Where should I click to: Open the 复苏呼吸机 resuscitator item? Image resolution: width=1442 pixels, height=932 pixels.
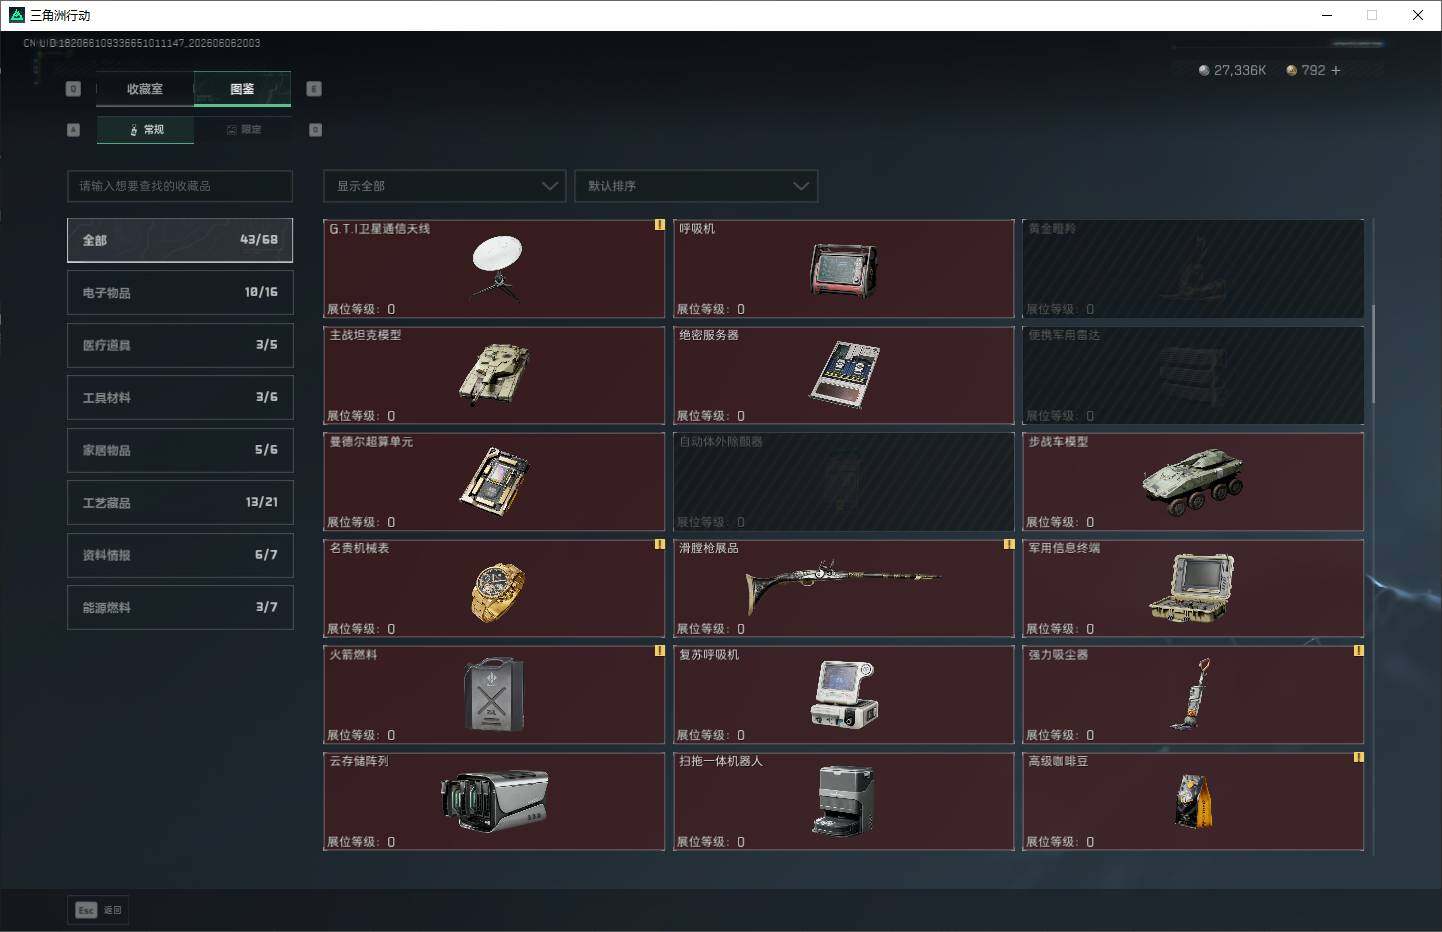pos(843,695)
